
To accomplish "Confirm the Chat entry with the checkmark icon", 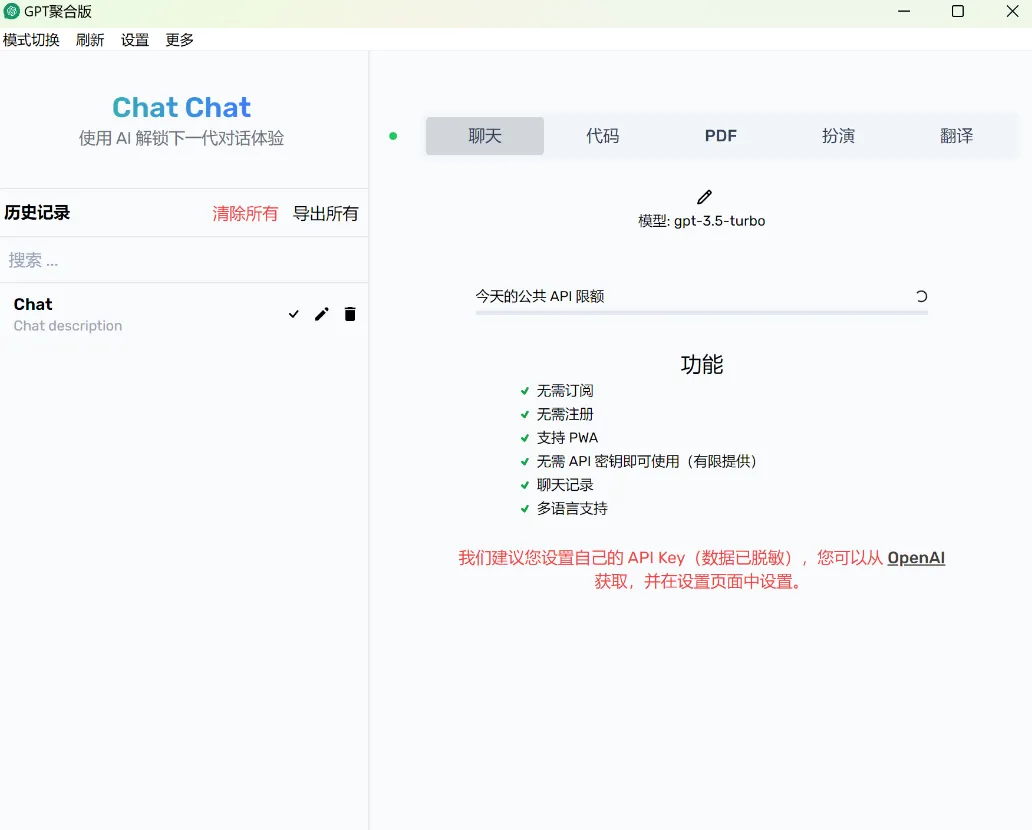I will [294, 314].
